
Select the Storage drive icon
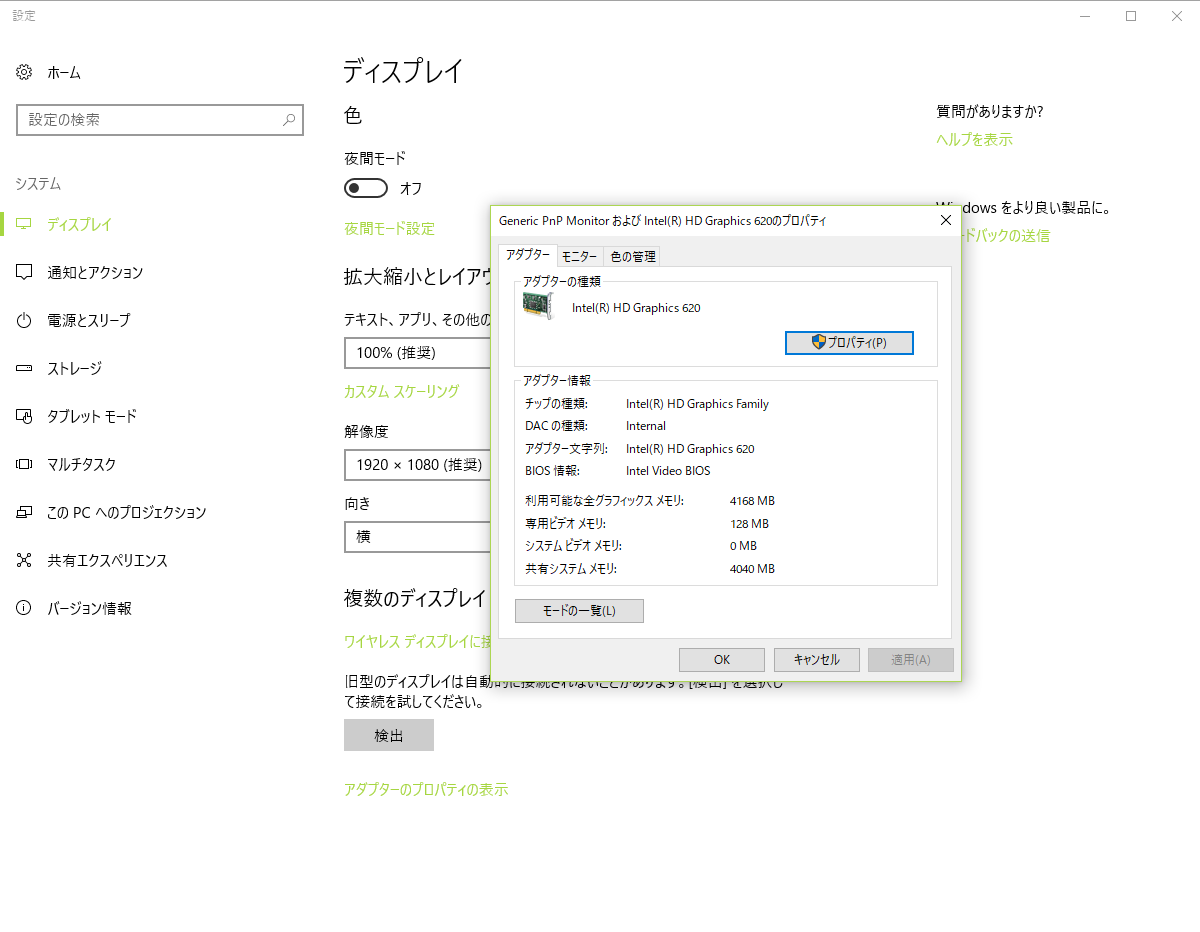pyautogui.click(x=24, y=368)
